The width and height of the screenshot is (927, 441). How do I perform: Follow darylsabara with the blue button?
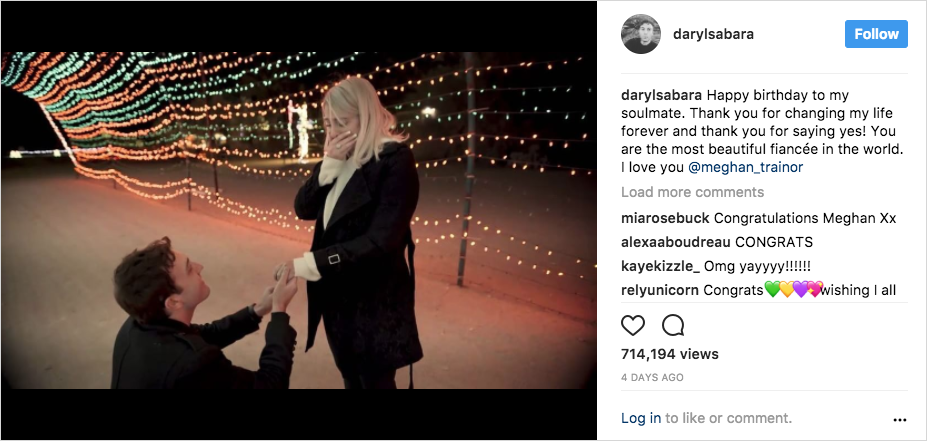coord(876,34)
